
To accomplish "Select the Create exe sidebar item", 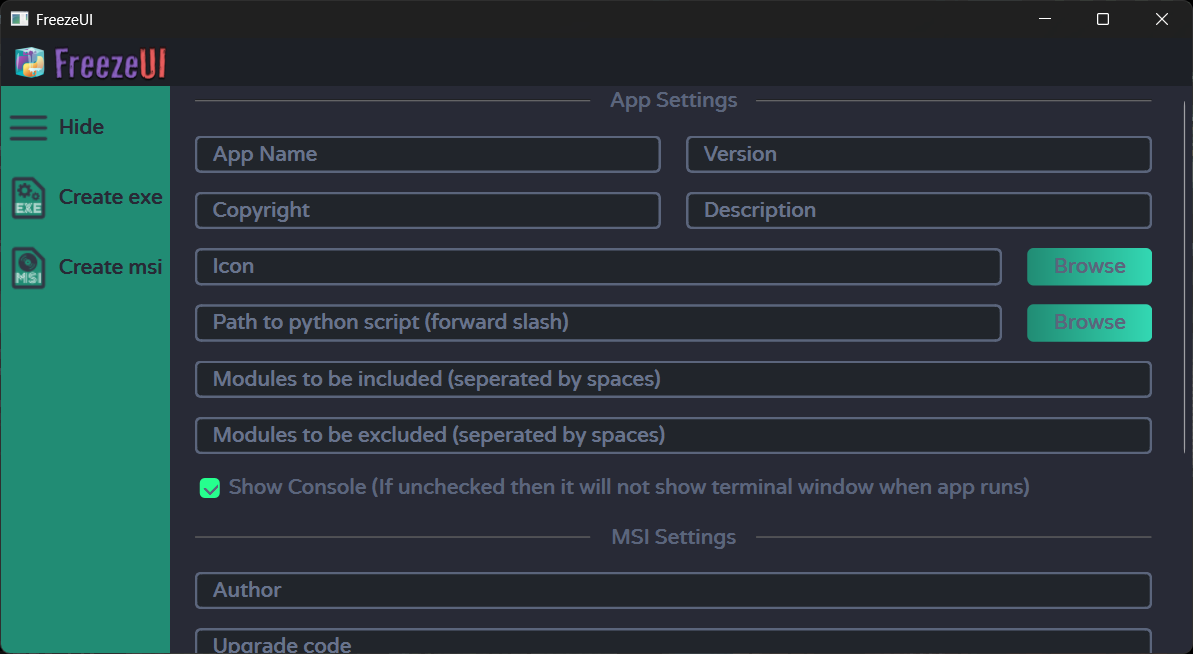I will coord(110,198).
